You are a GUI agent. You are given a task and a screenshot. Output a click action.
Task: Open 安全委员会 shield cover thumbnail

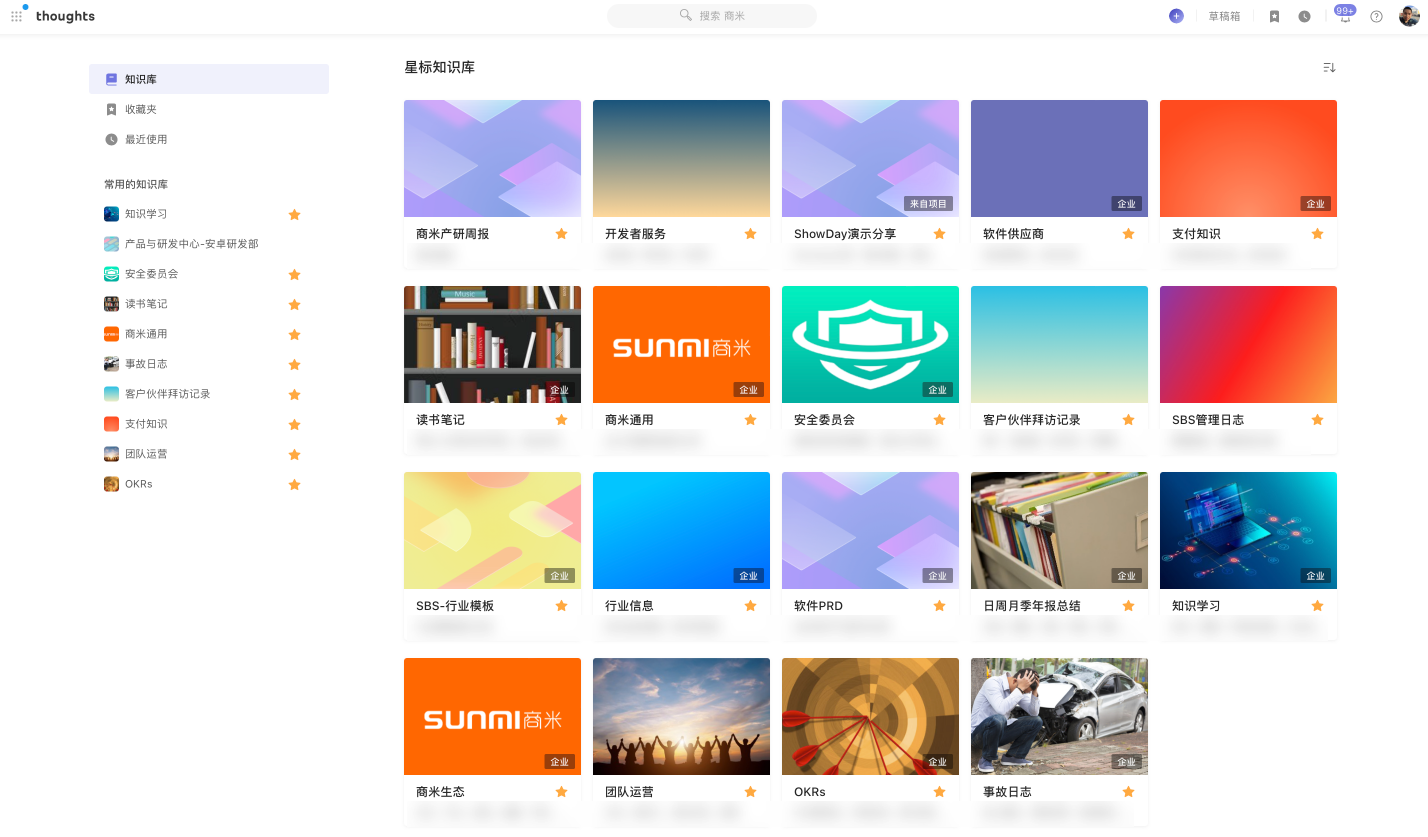pos(870,344)
